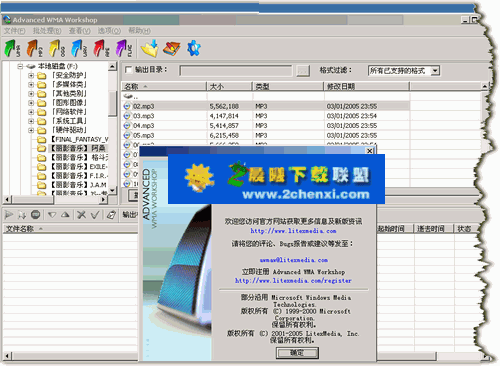This screenshot has width=500, height=366.
Task: Click the checkmark icon in batch toolbar
Action: [x=95, y=215]
